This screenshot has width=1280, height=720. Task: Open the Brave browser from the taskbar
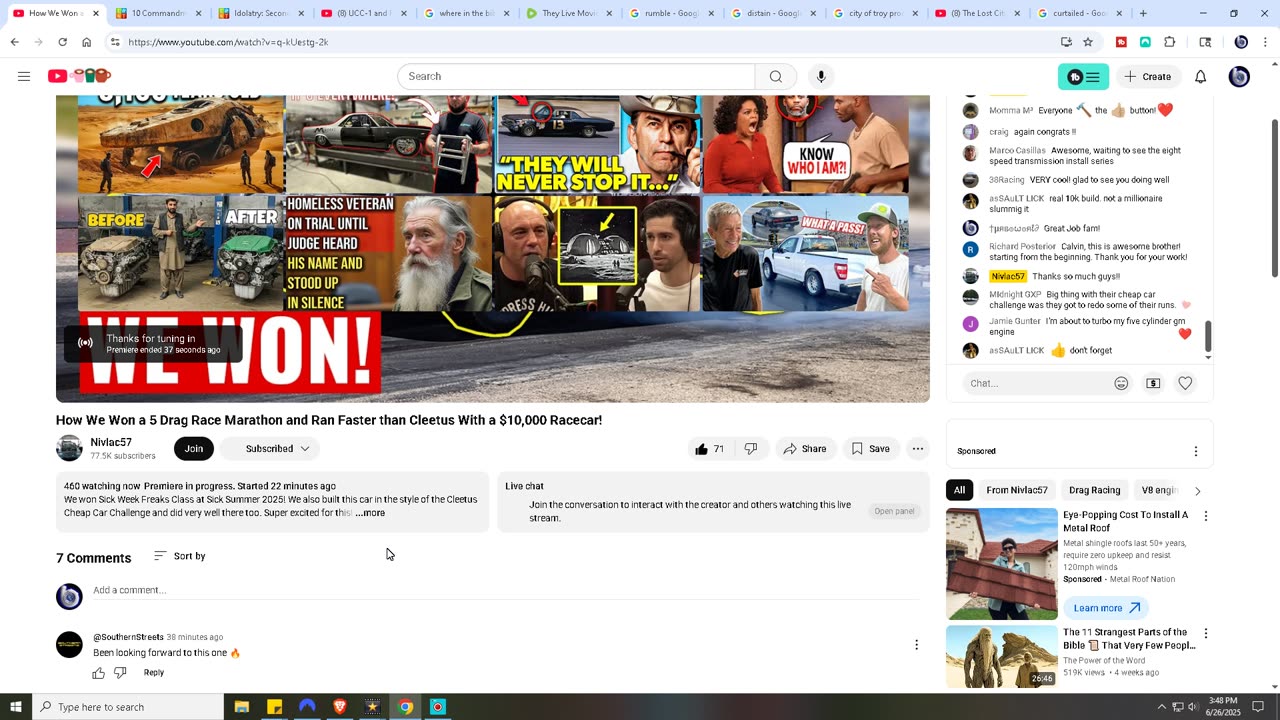coord(339,707)
